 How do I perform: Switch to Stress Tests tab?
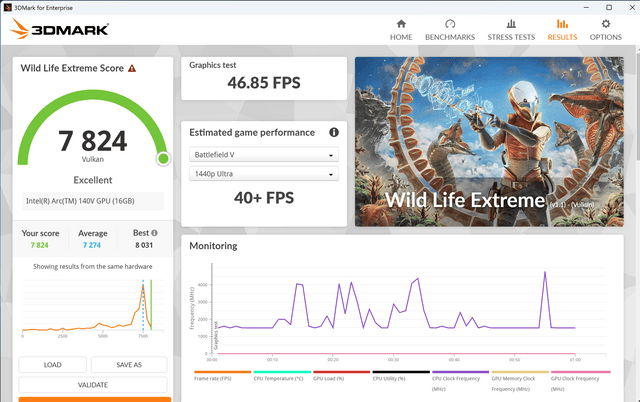pyautogui.click(x=511, y=30)
